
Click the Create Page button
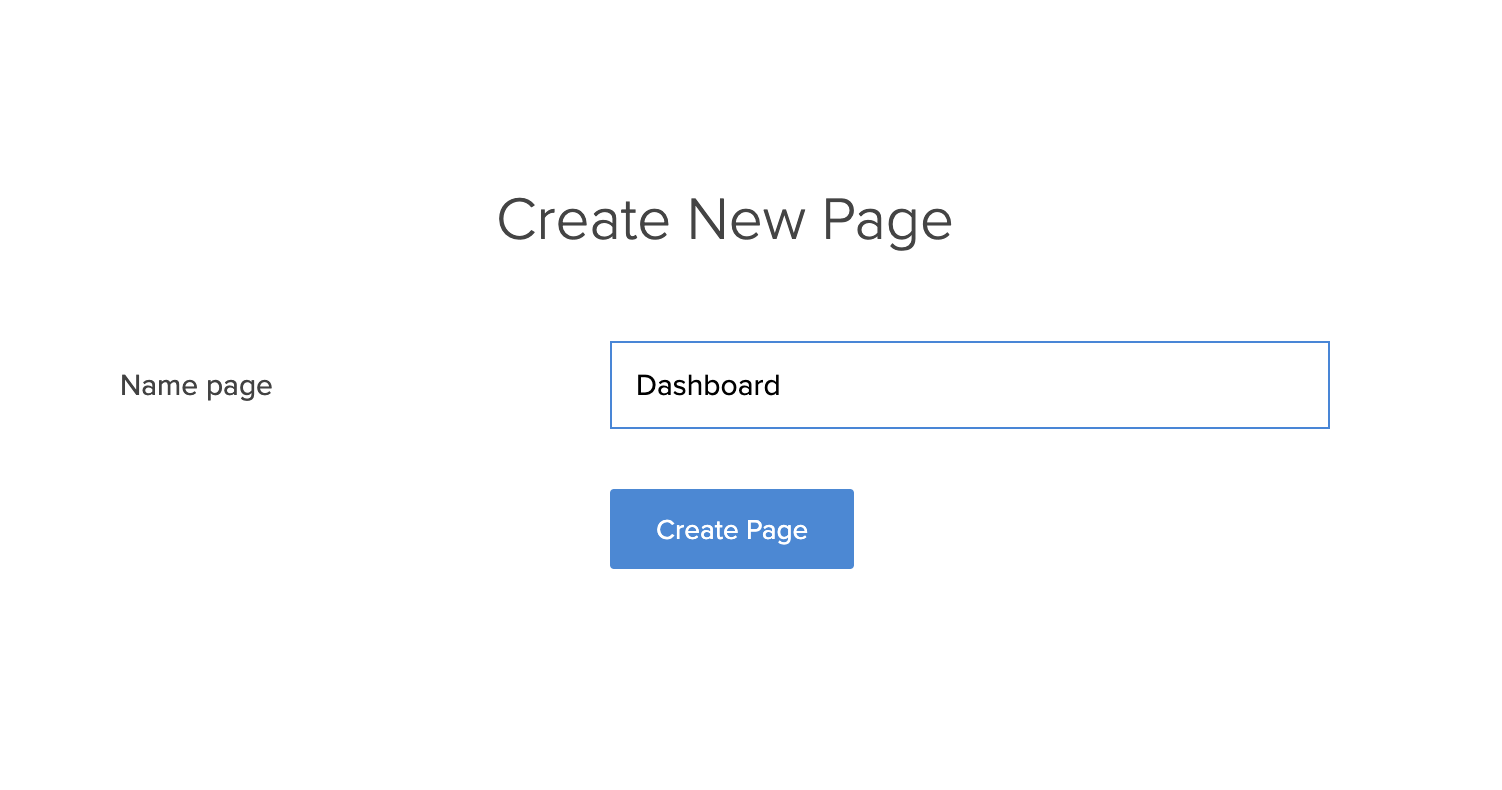[731, 529]
